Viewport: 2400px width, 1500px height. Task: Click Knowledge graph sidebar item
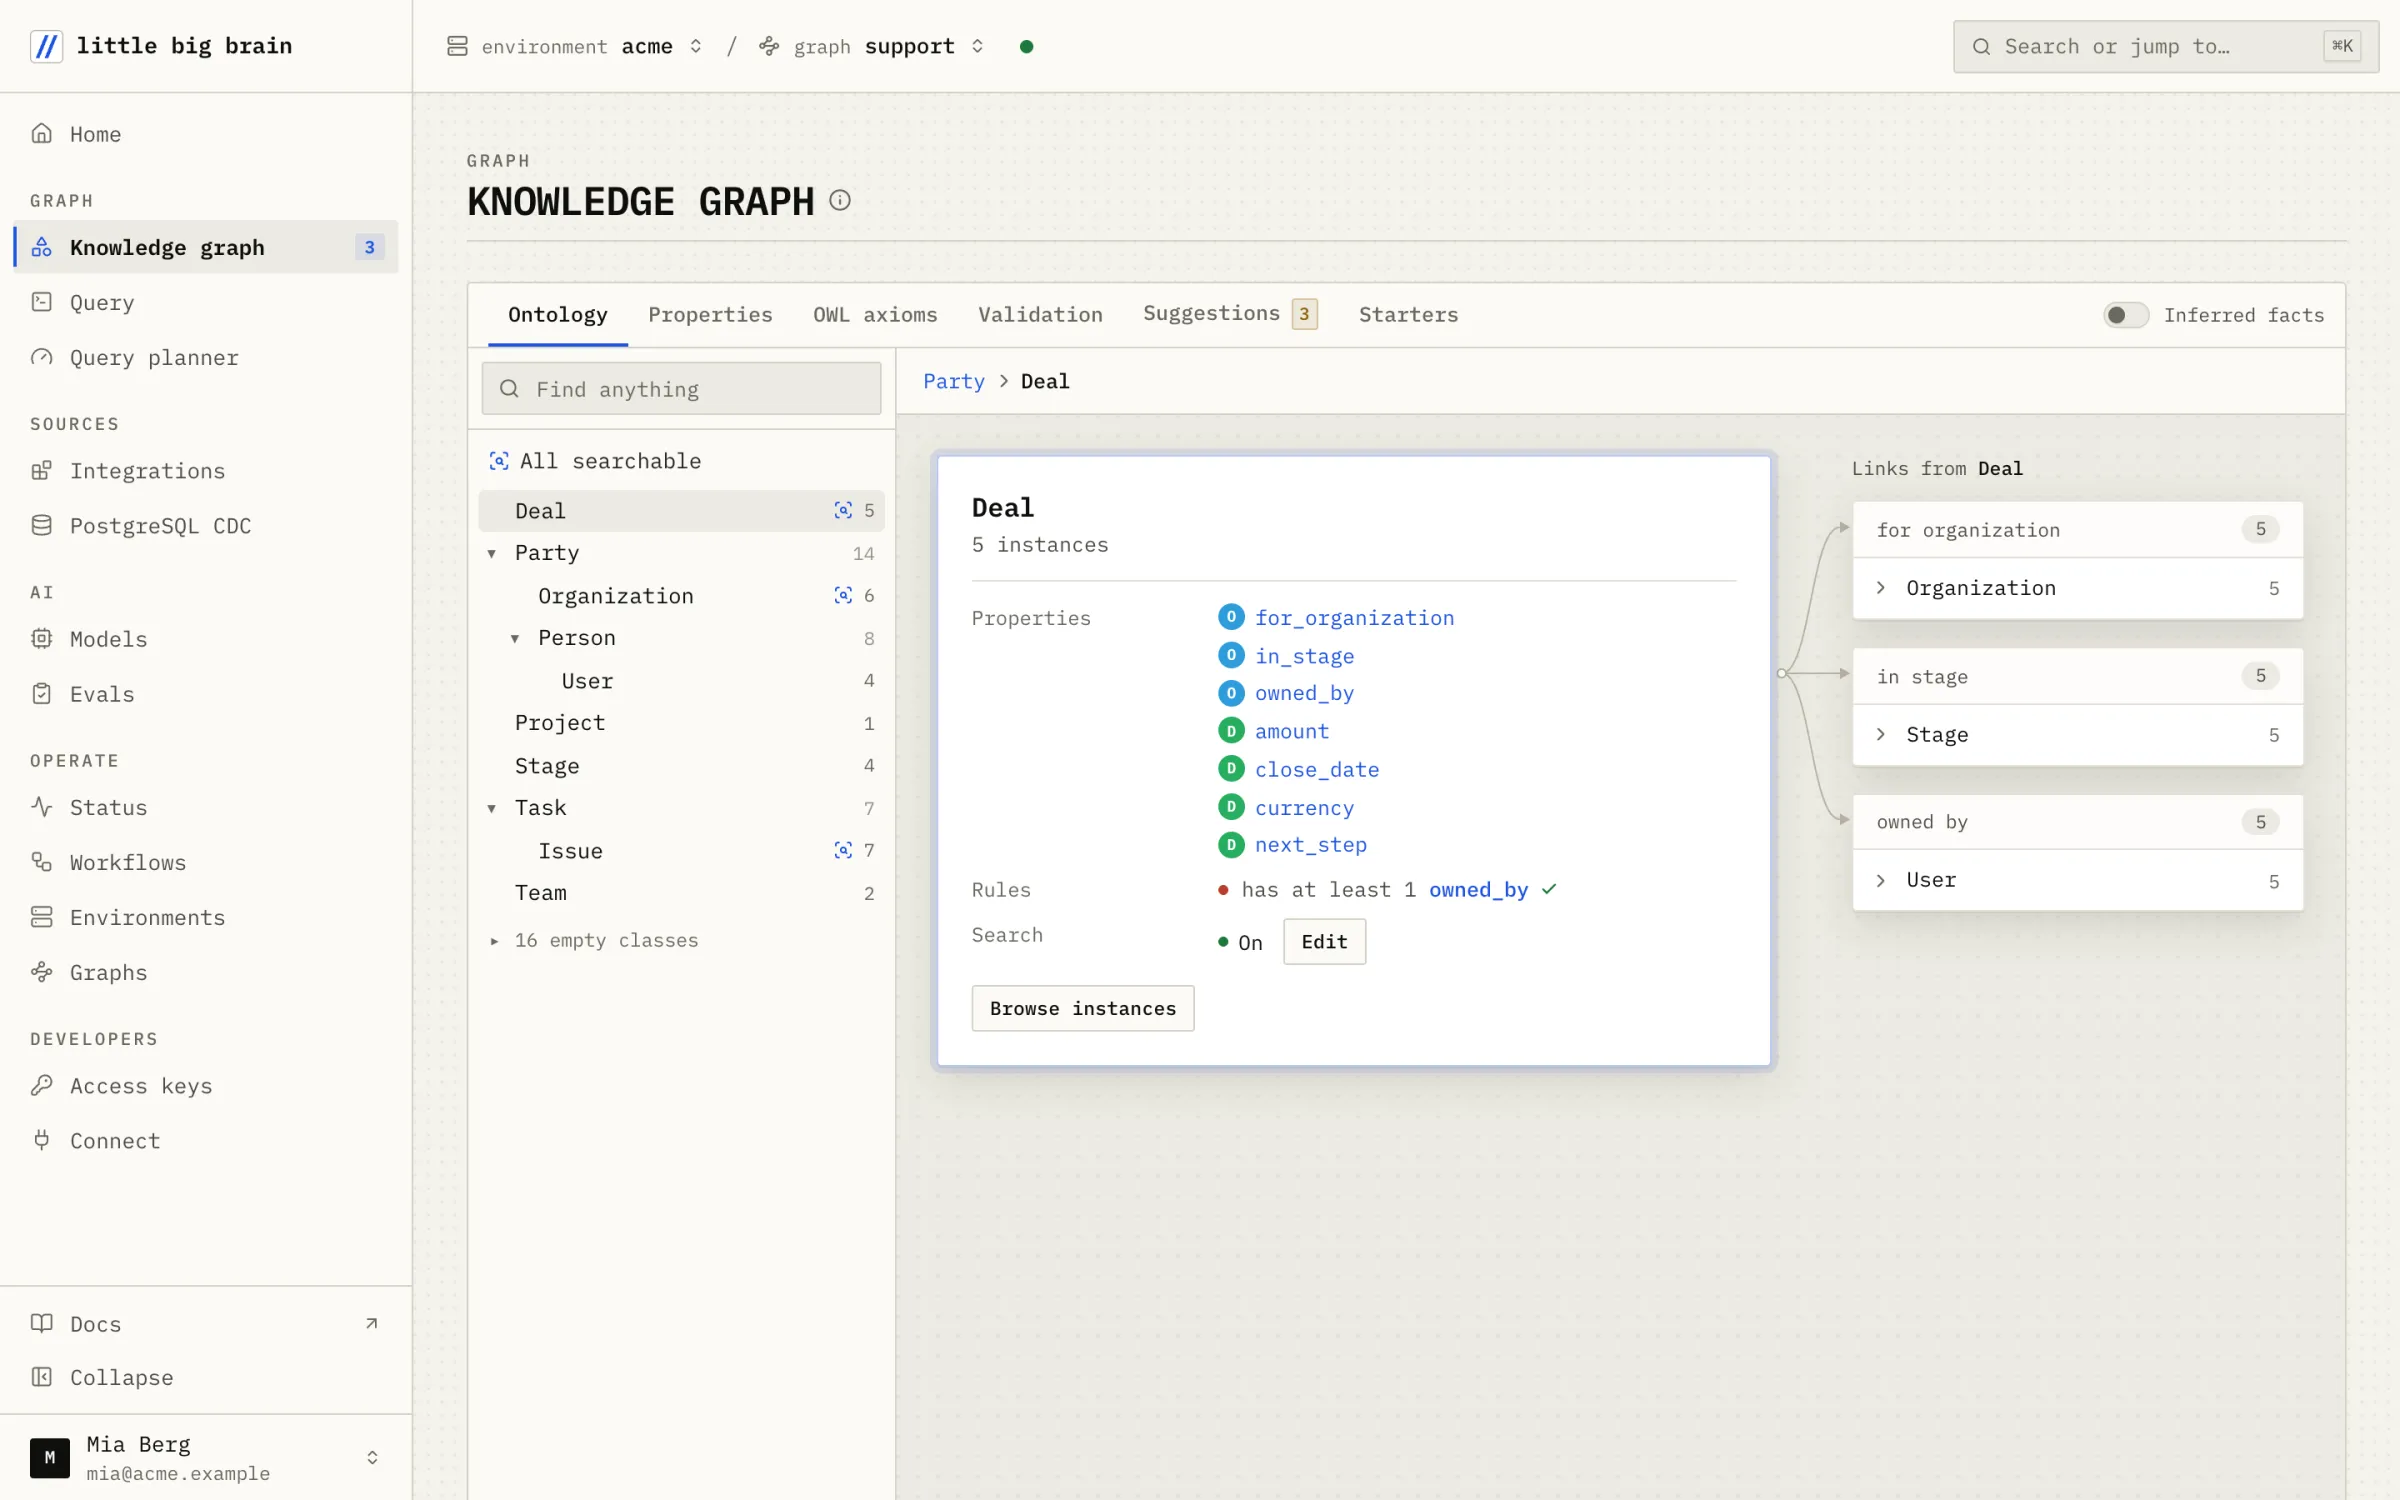(205, 247)
